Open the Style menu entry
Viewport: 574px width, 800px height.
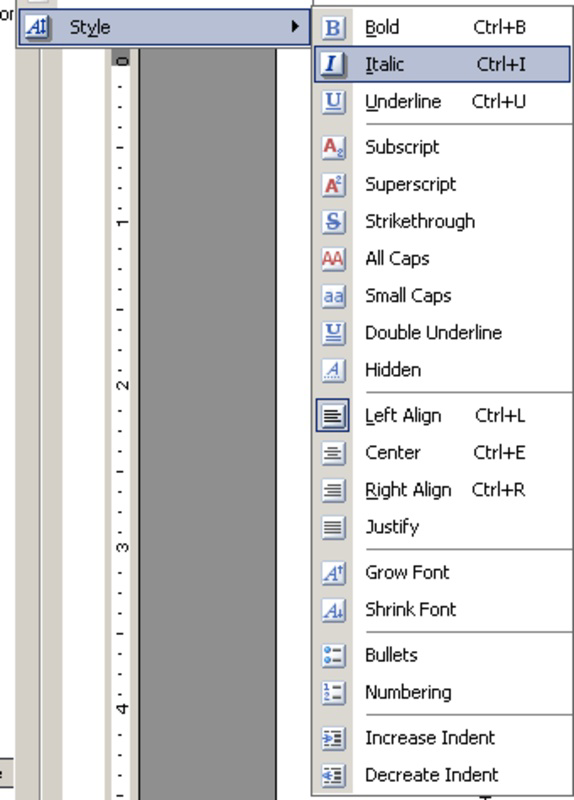164,27
